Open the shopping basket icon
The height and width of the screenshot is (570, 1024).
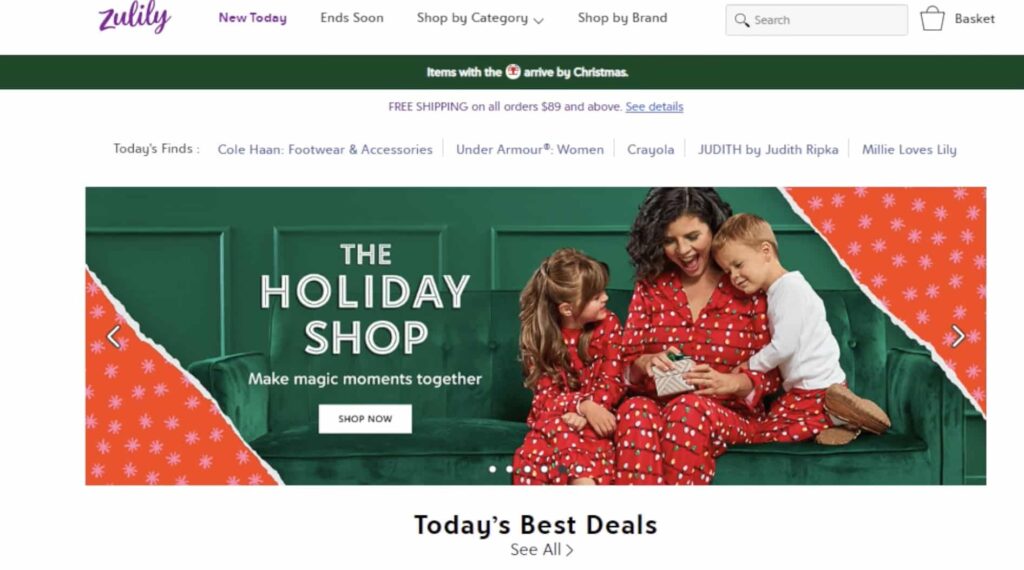[932, 19]
